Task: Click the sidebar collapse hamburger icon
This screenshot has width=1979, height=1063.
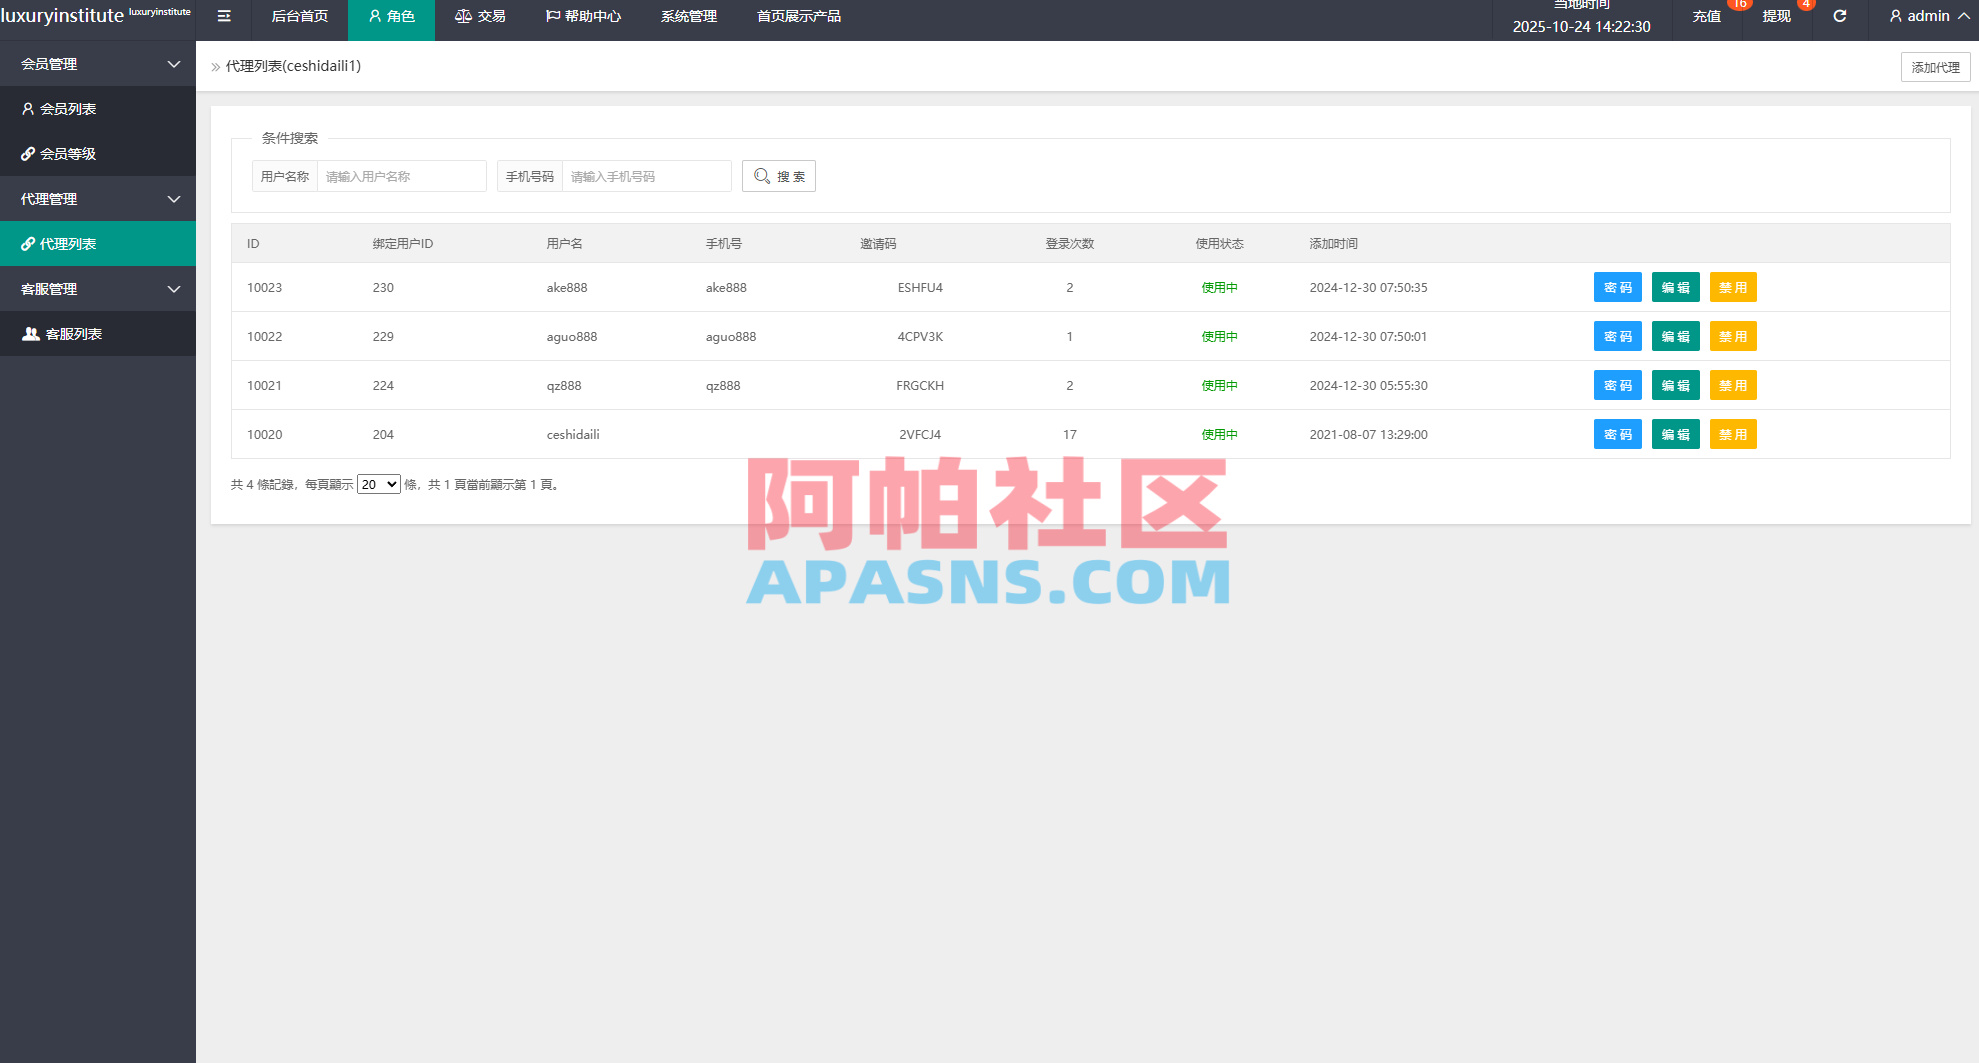Action: (223, 16)
